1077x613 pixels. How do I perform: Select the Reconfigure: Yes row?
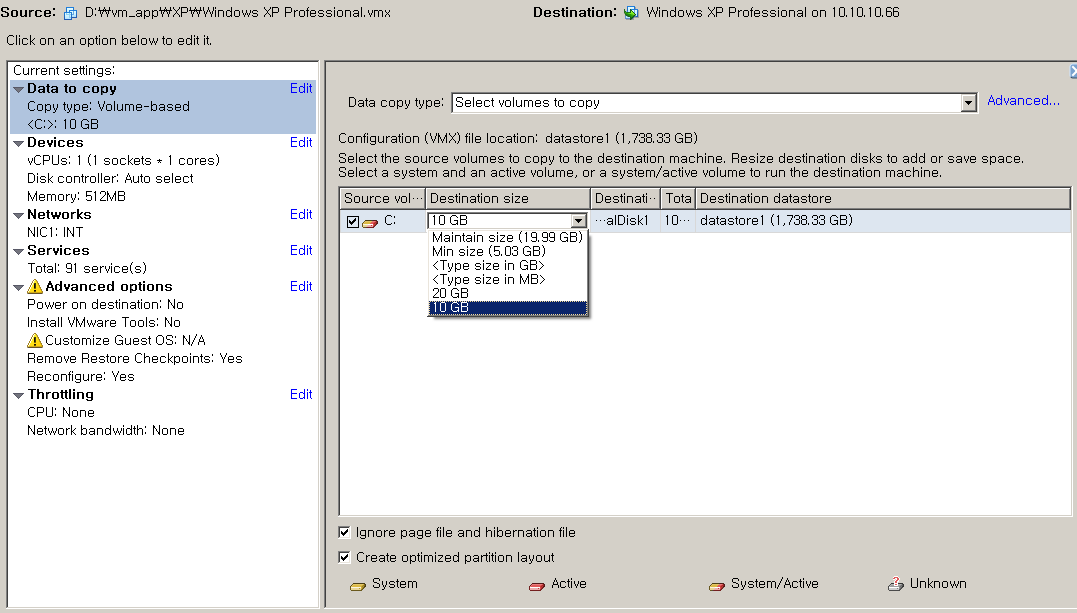coord(80,377)
